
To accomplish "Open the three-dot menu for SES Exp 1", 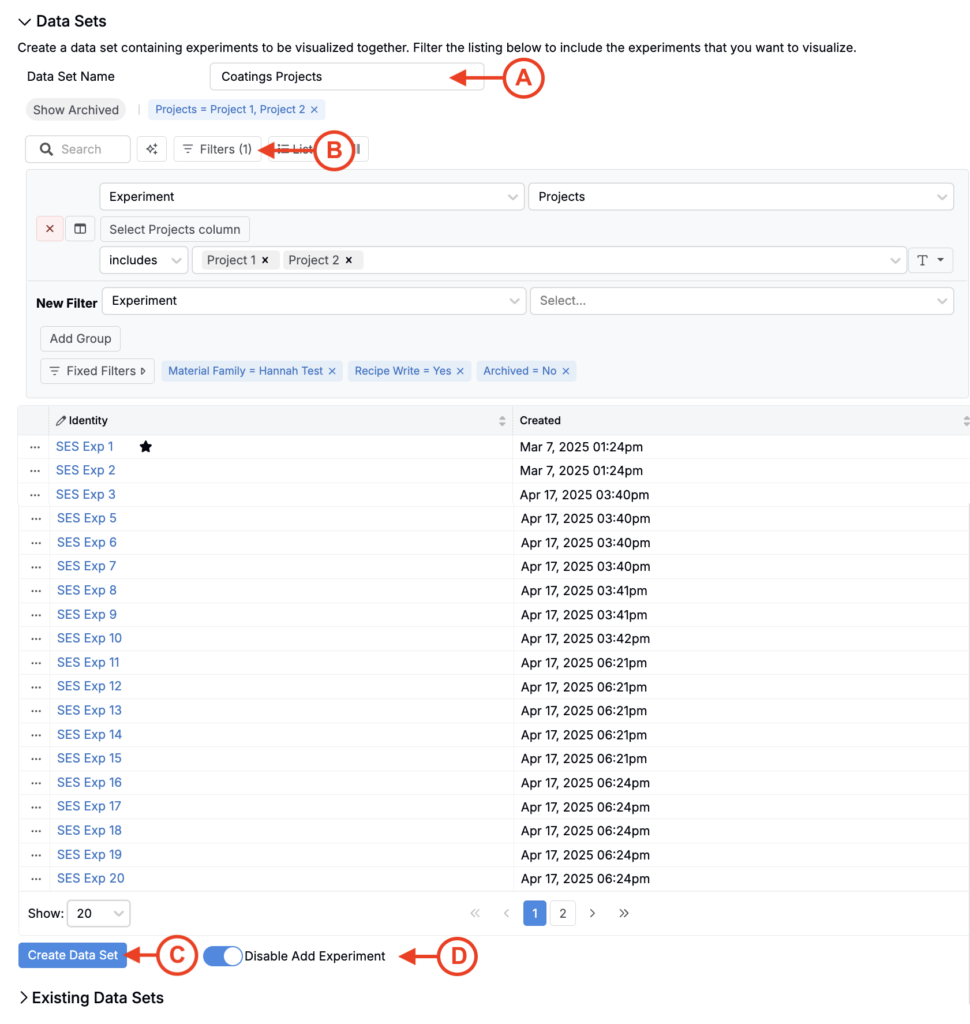I will click(x=35, y=447).
